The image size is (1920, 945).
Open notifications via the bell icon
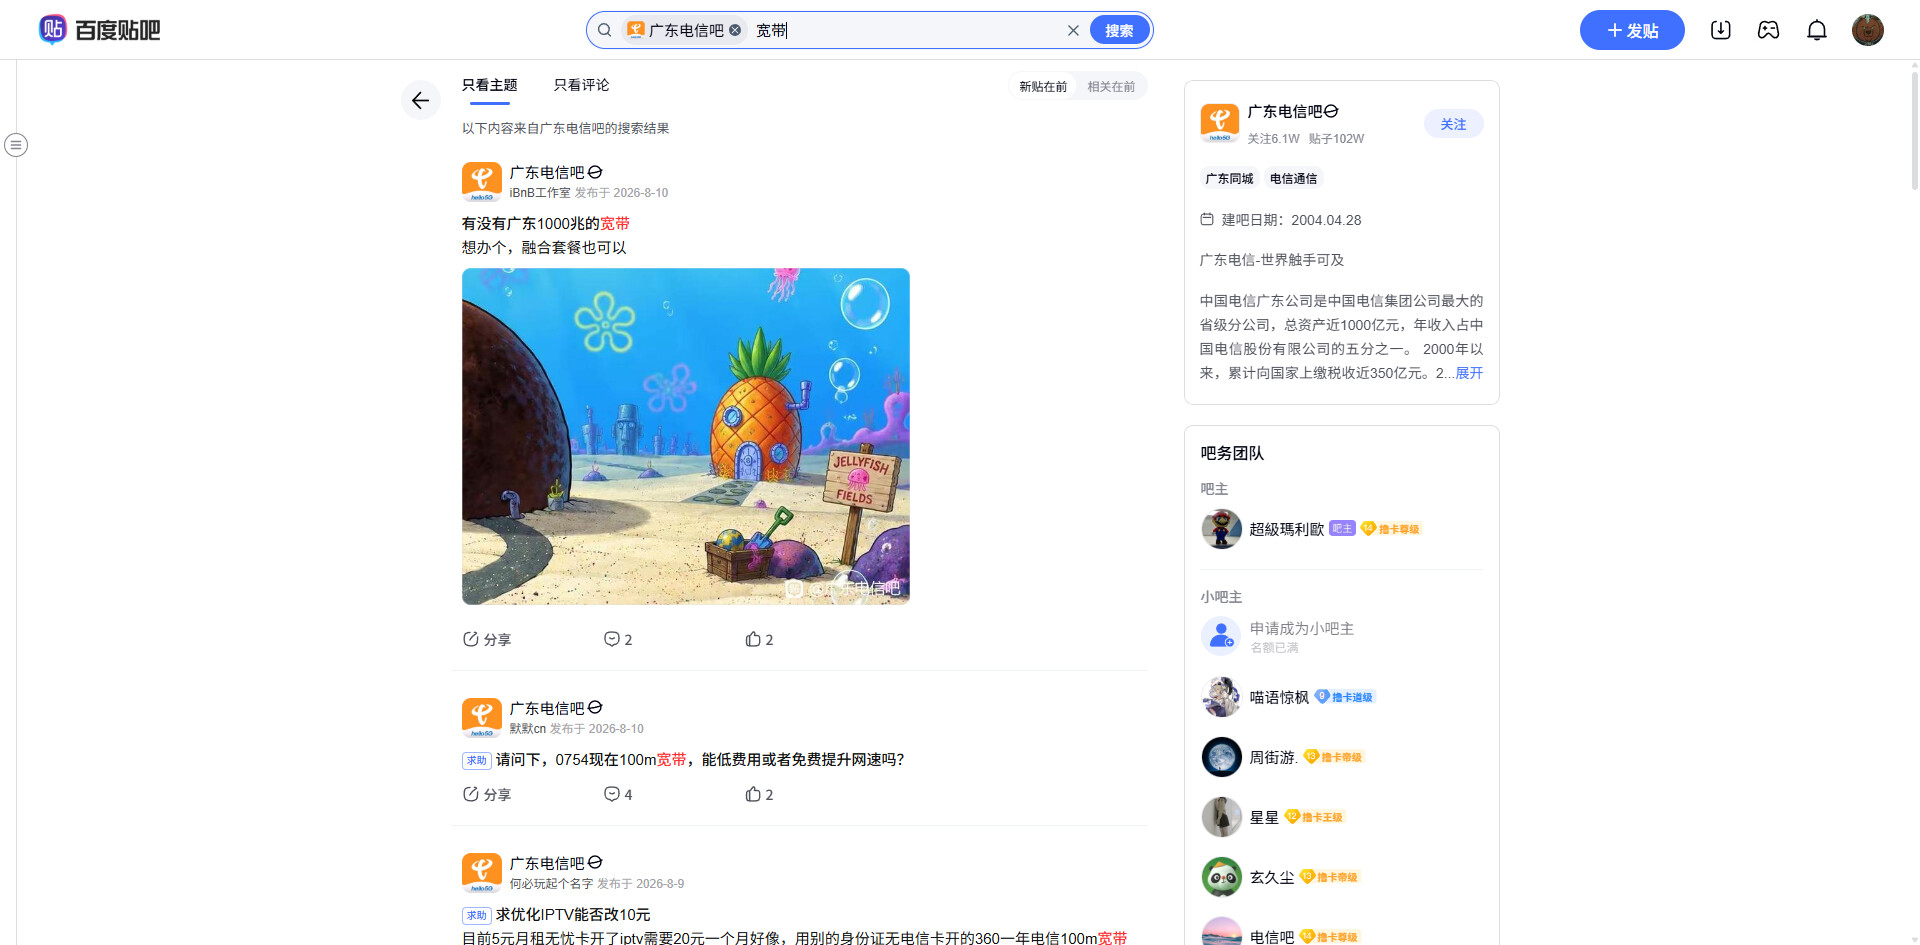tap(1817, 30)
